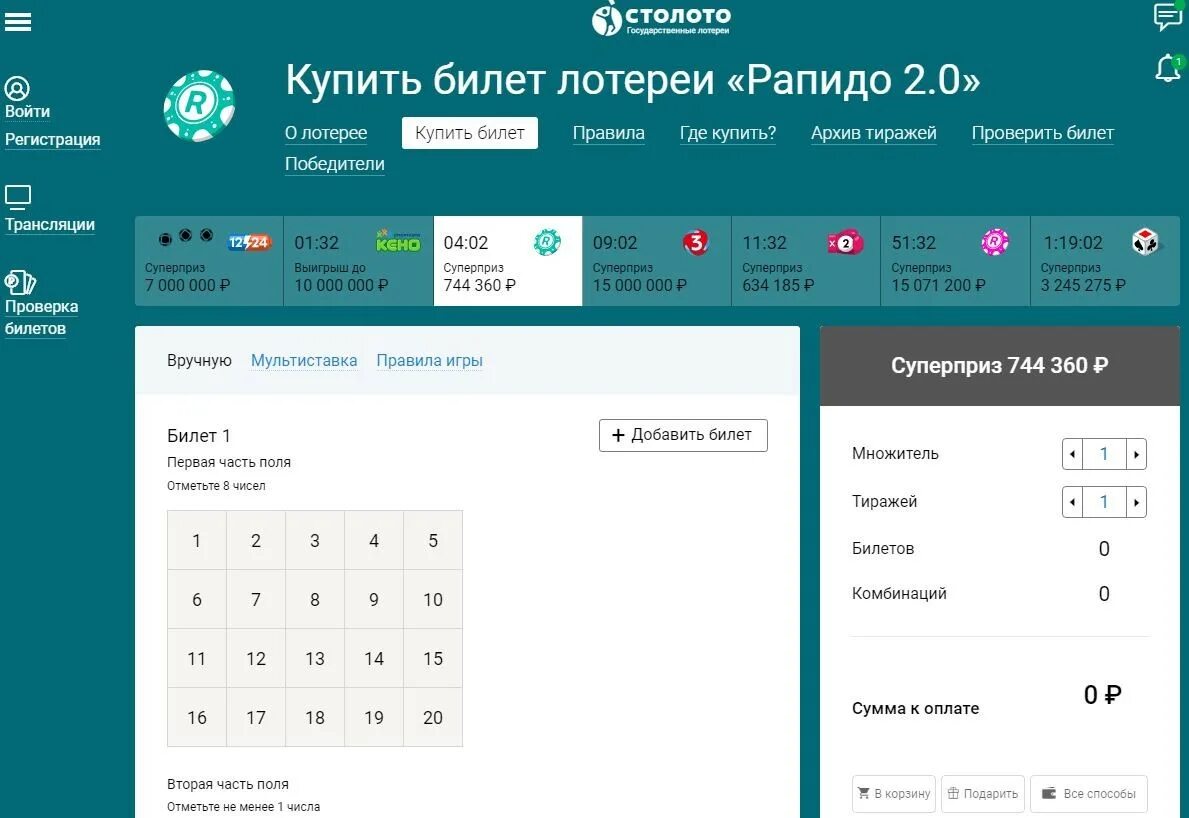Viewport: 1189px width, 818px height.
Task: Select the 11:32 draw with 634 185 ₽
Action: [x=806, y=262]
